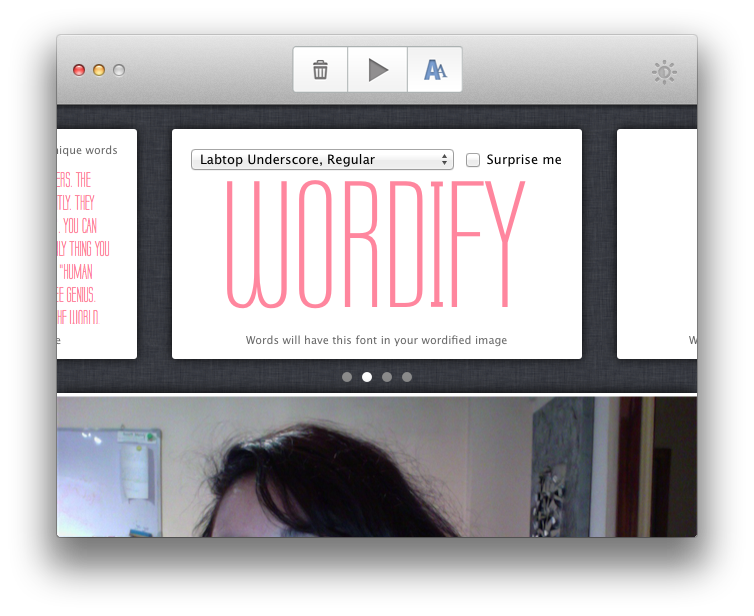The width and height of the screenshot is (754, 616).
Task: Click the Surprise me label text
Action: click(524, 160)
